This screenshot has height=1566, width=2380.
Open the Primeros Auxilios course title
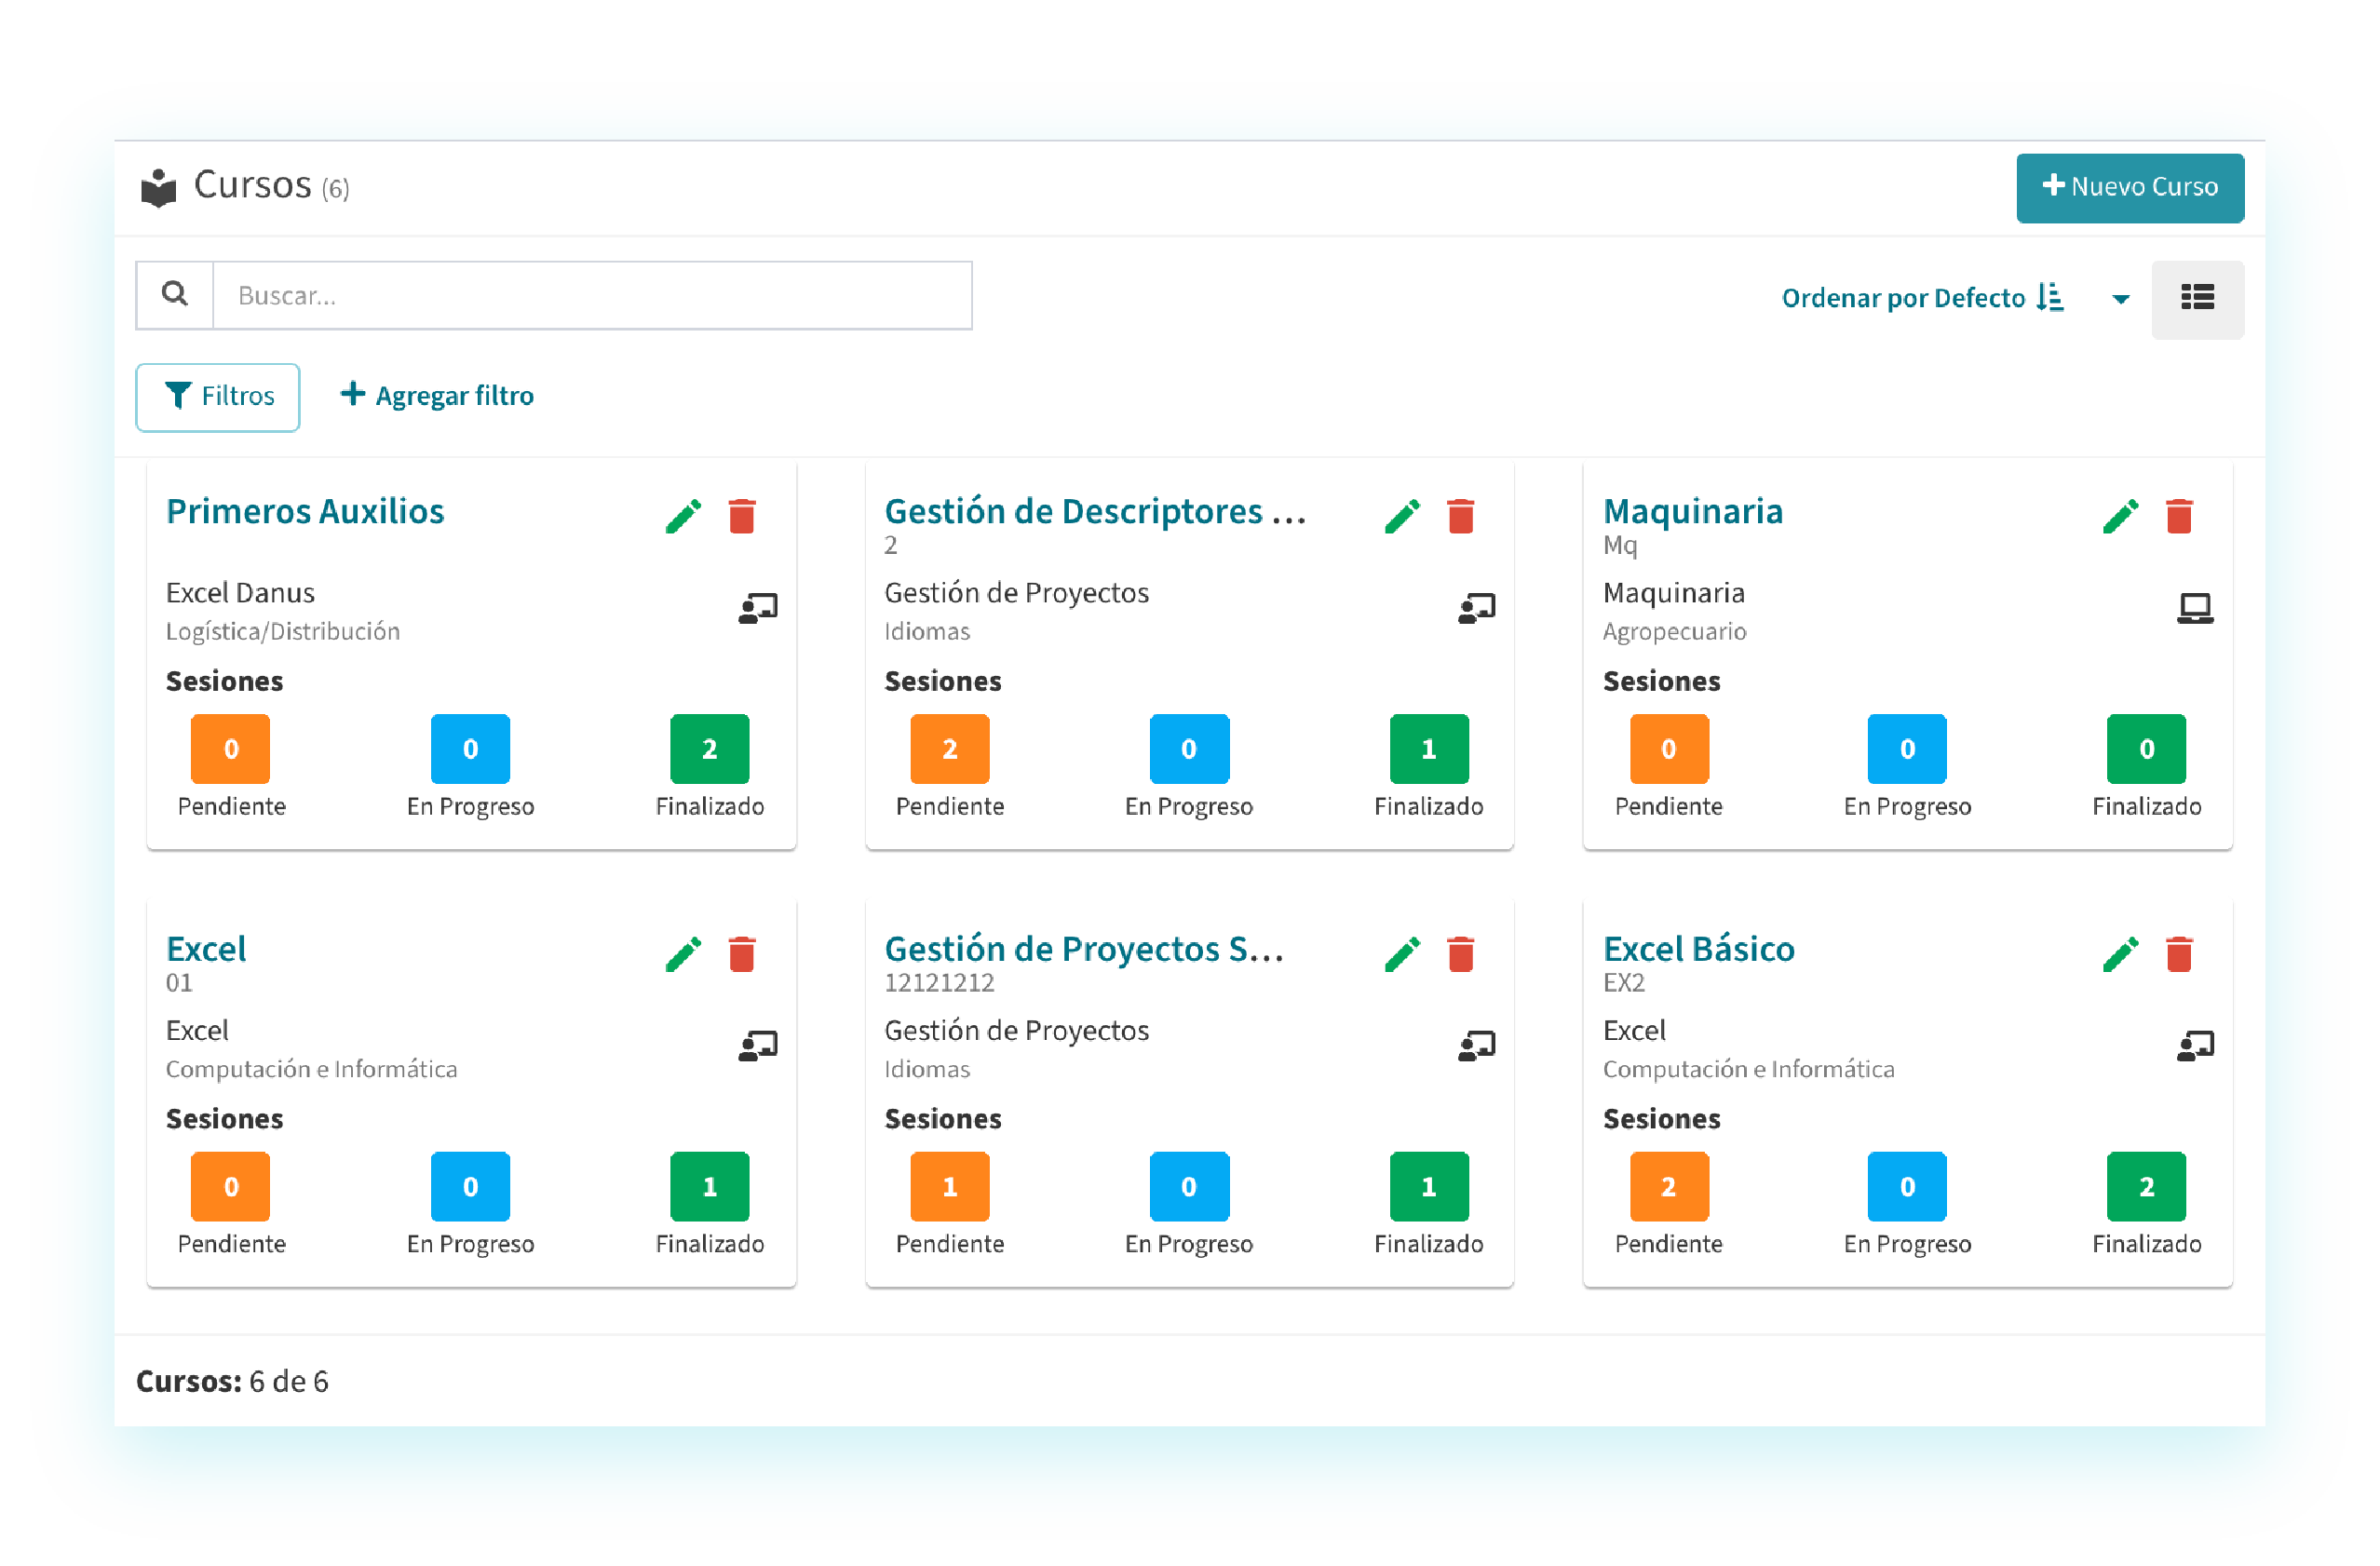pos(305,511)
